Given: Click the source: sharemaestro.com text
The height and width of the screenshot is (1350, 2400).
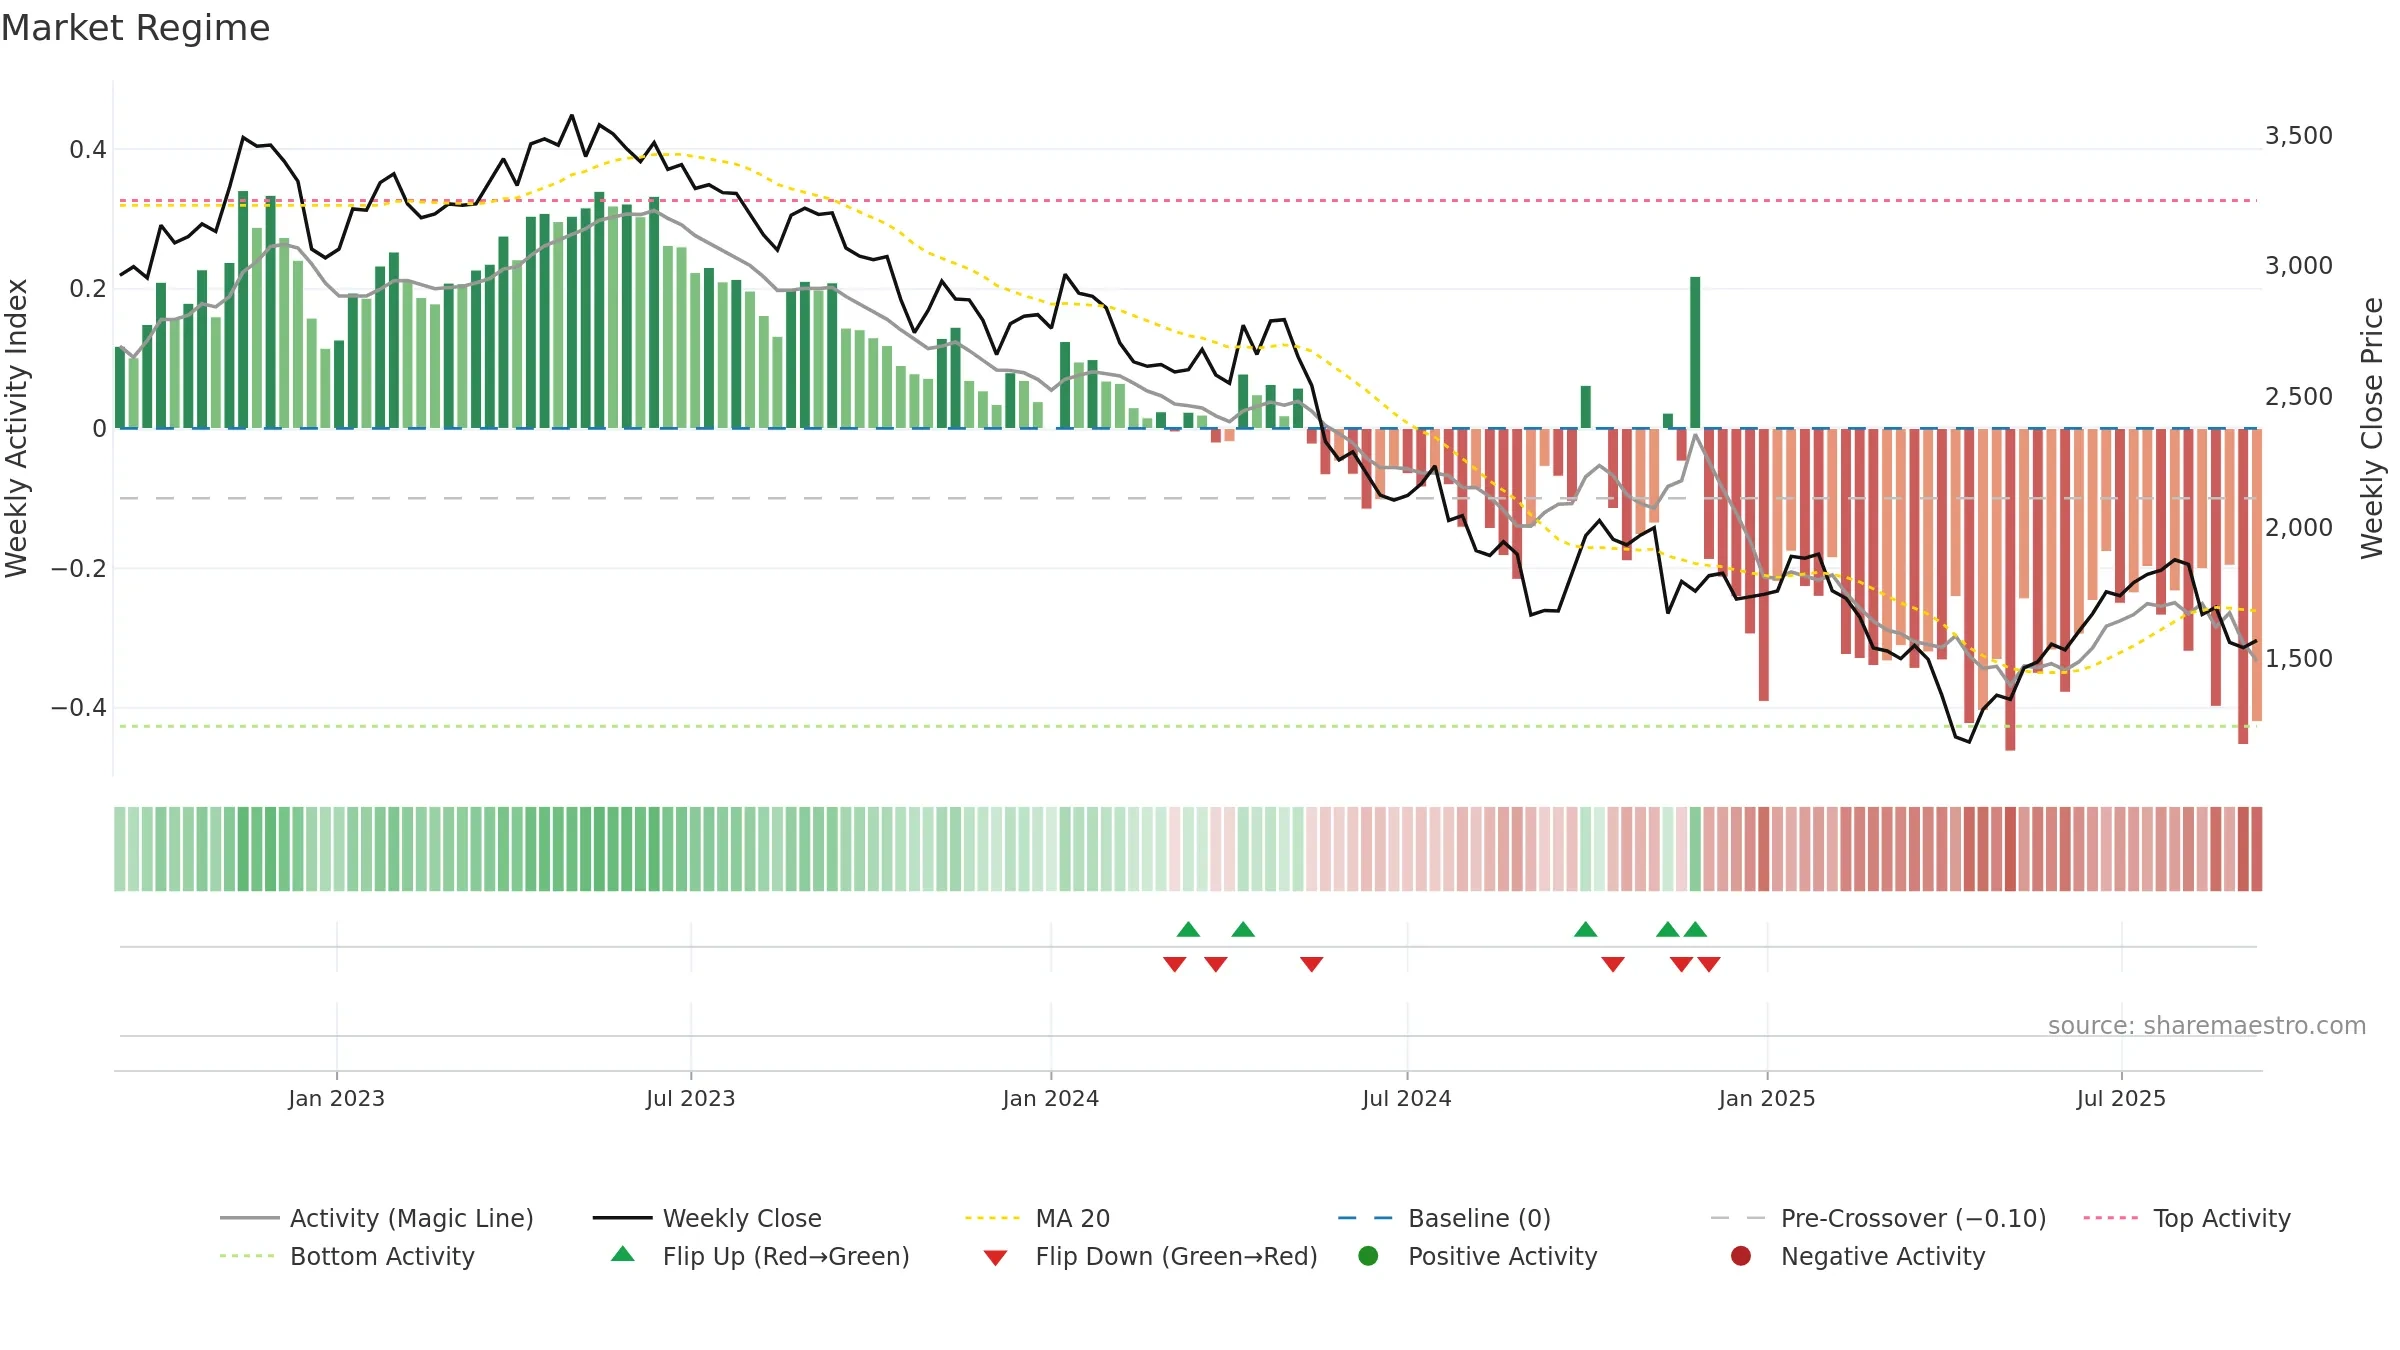Looking at the screenshot, I should (2207, 1025).
